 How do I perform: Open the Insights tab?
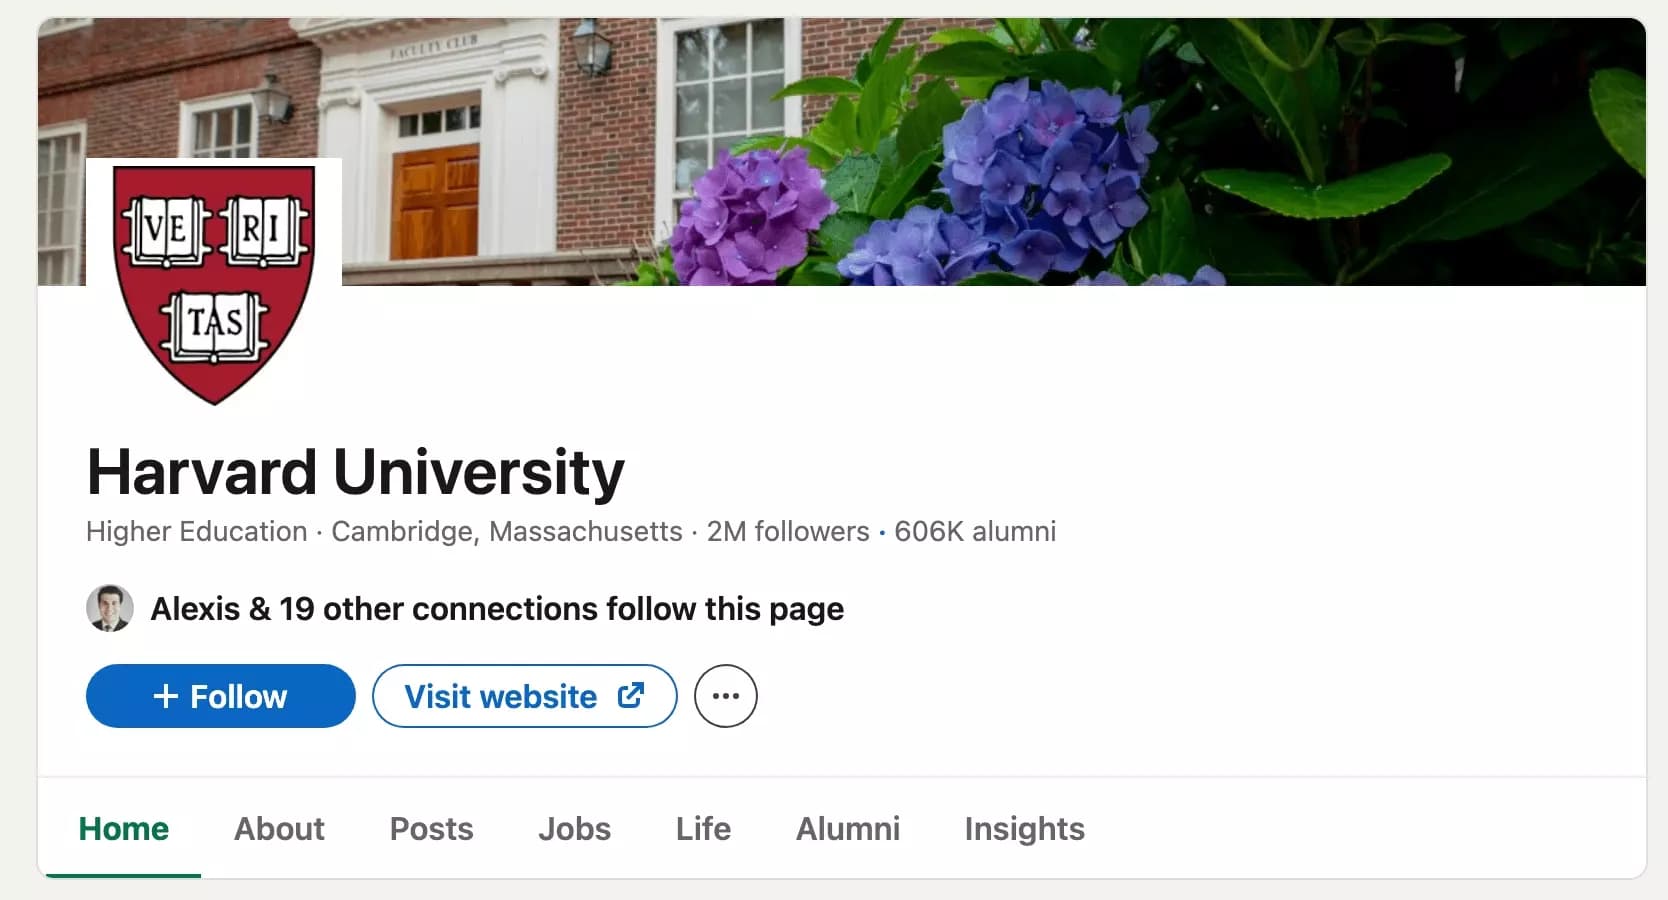click(x=1023, y=828)
